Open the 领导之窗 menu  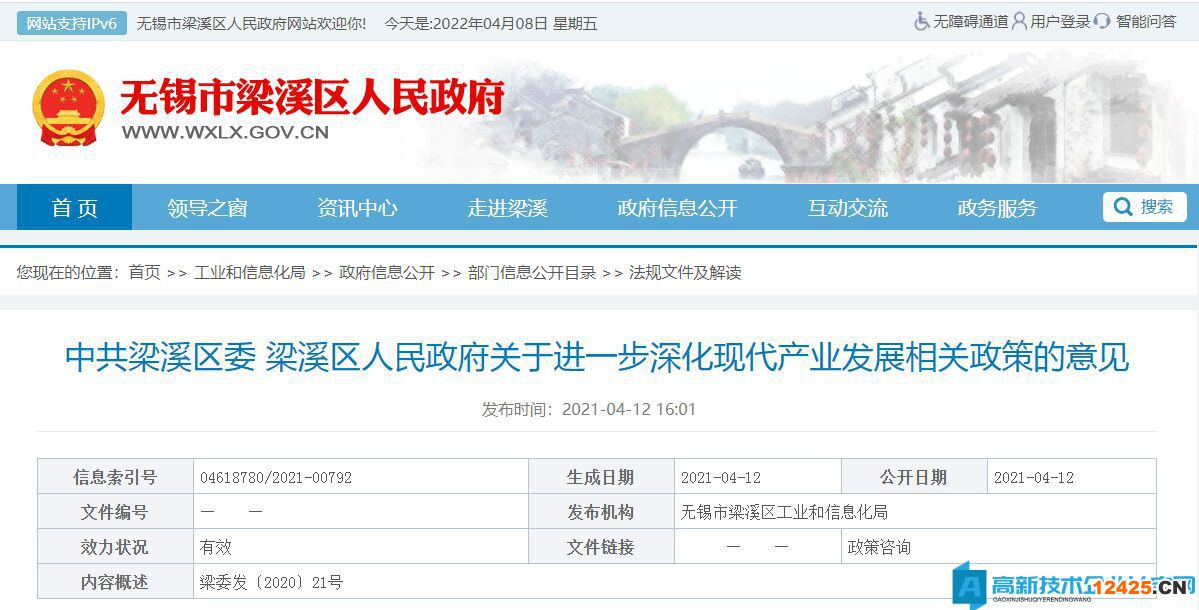[x=210, y=207]
